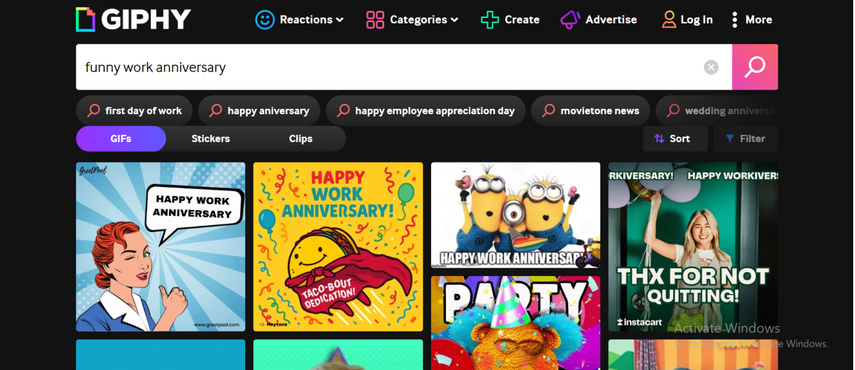Select 'happy employee appreciation day' suggestion

pyautogui.click(x=425, y=111)
